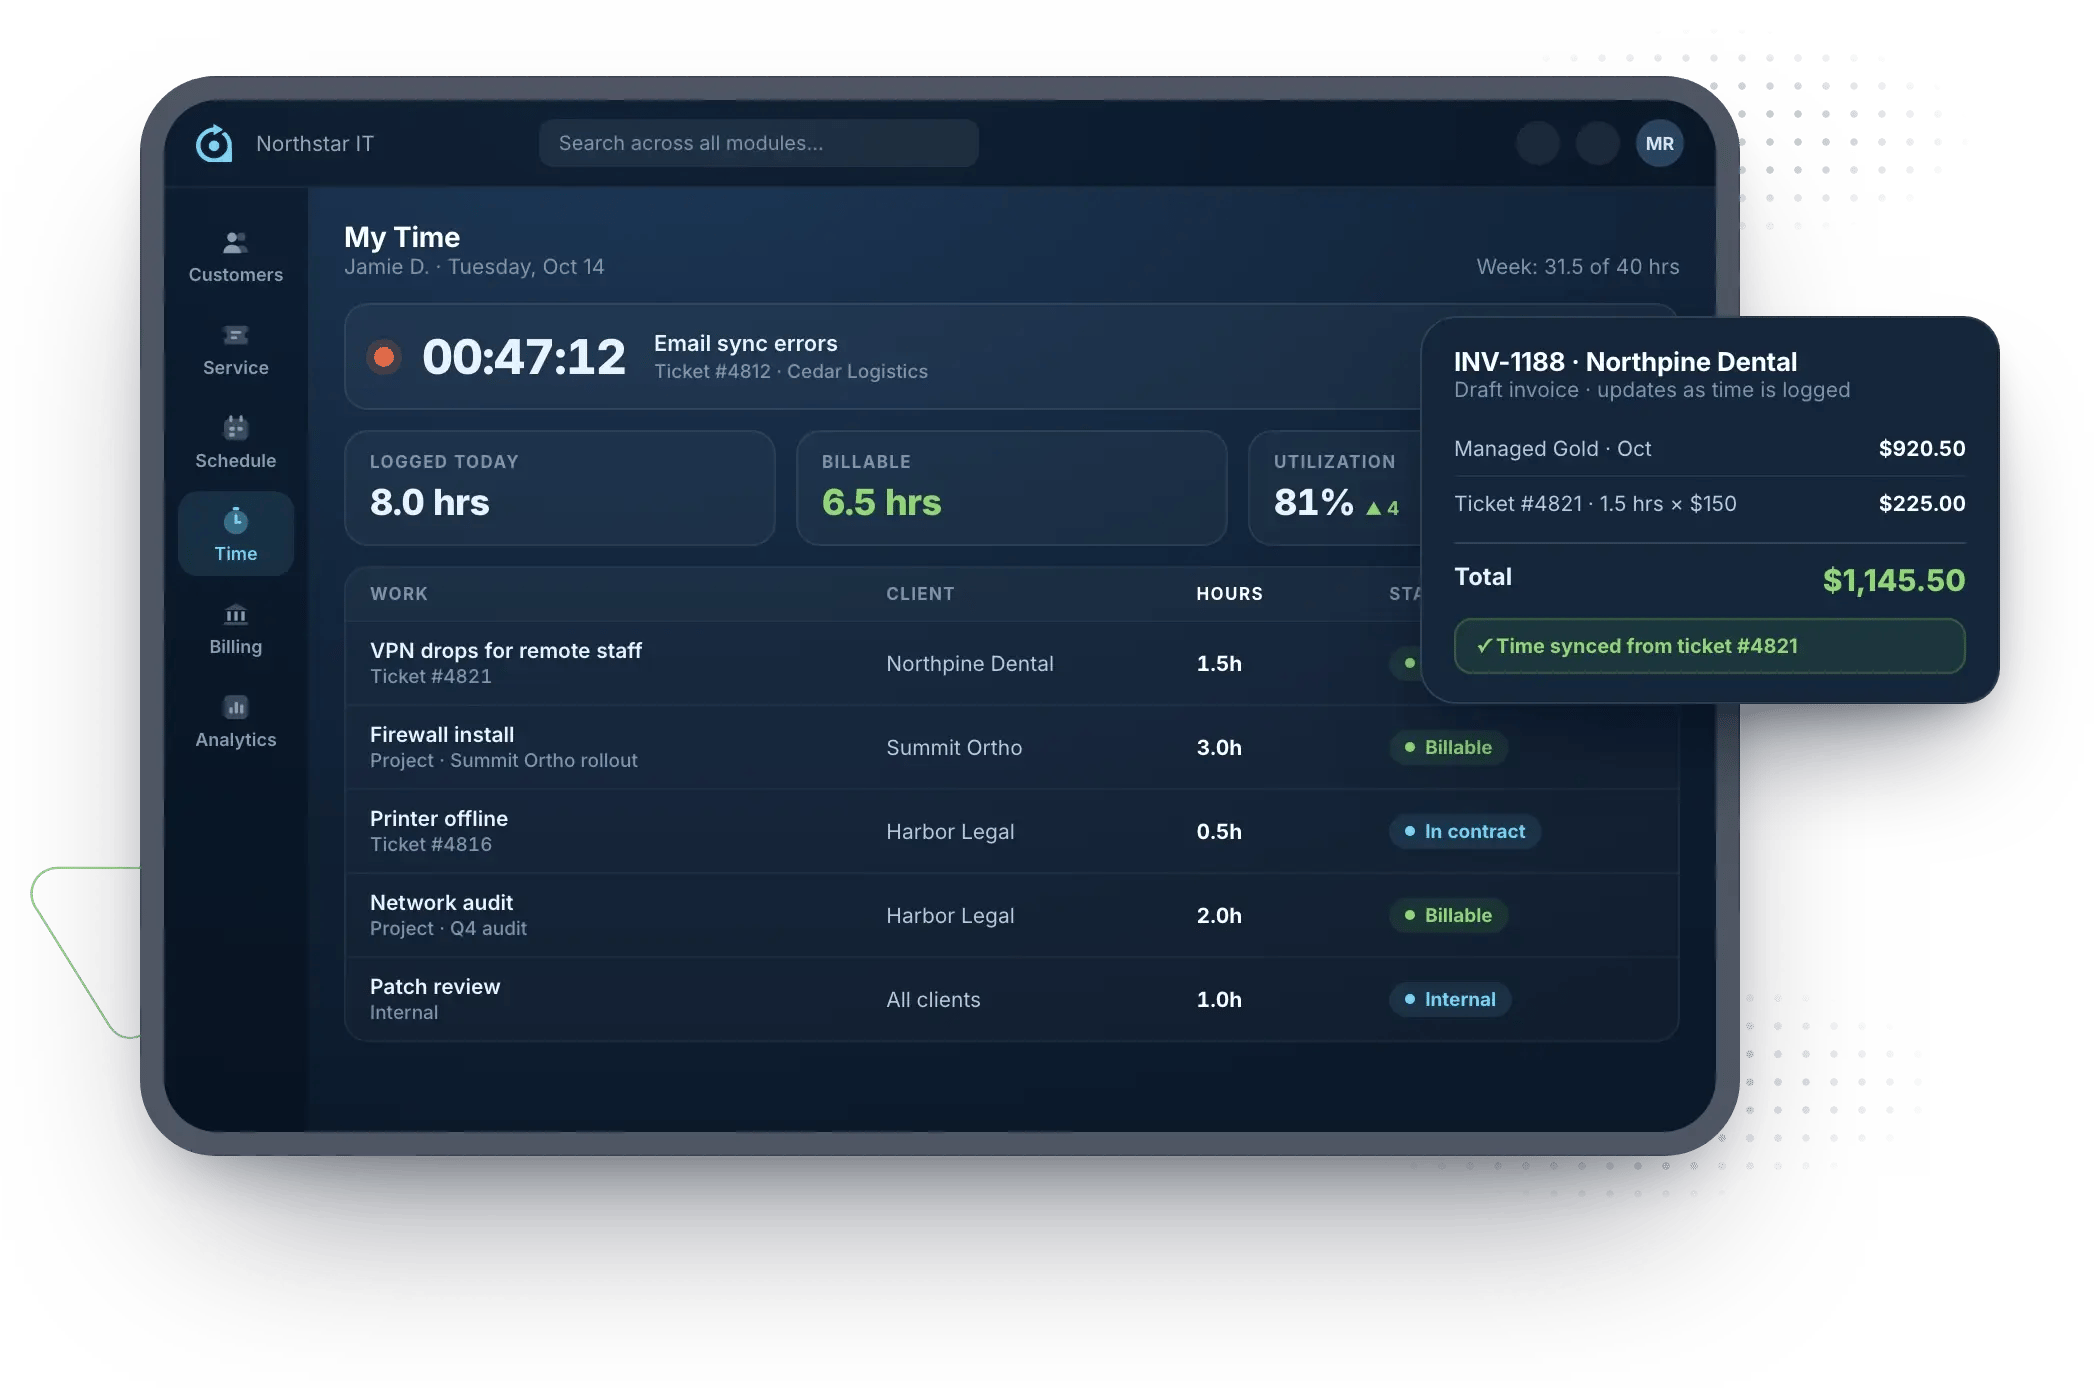
Task: Click the 0.5h hours for Printer offline
Action: click(1219, 832)
